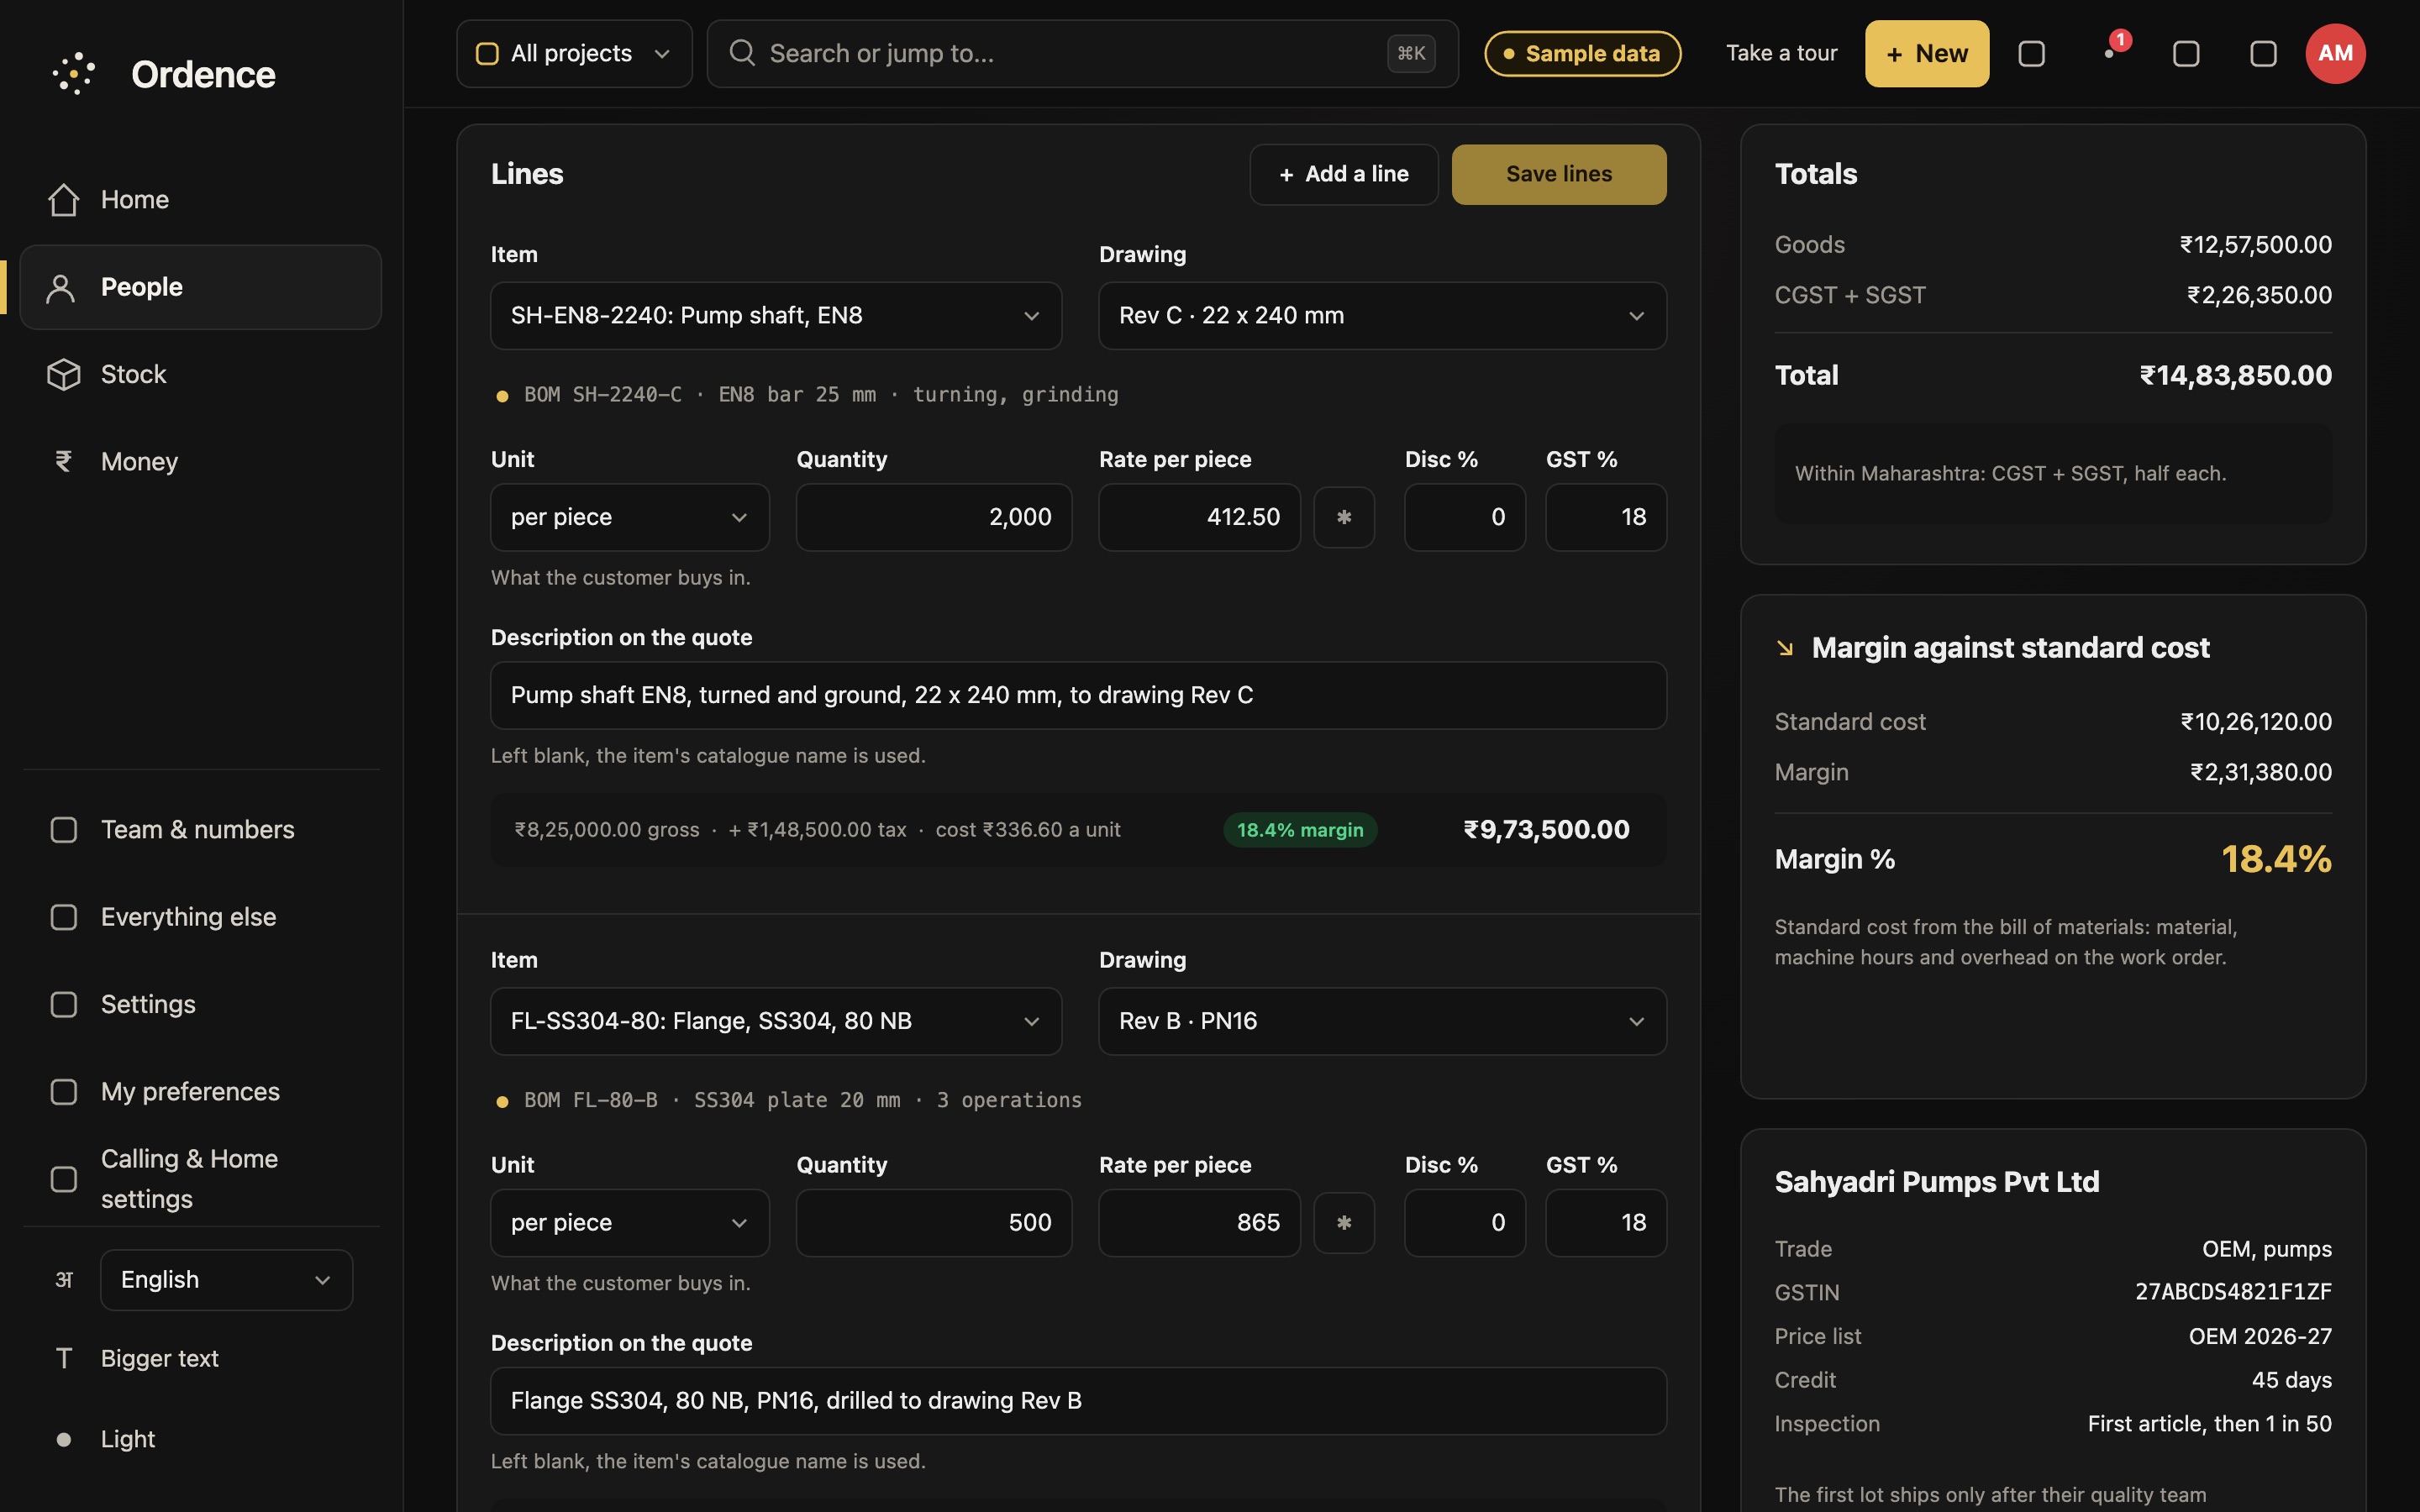The width and height of the screenshot is (2420, 1512).
Task: Click Save lines
Action: click(1559, 174)
